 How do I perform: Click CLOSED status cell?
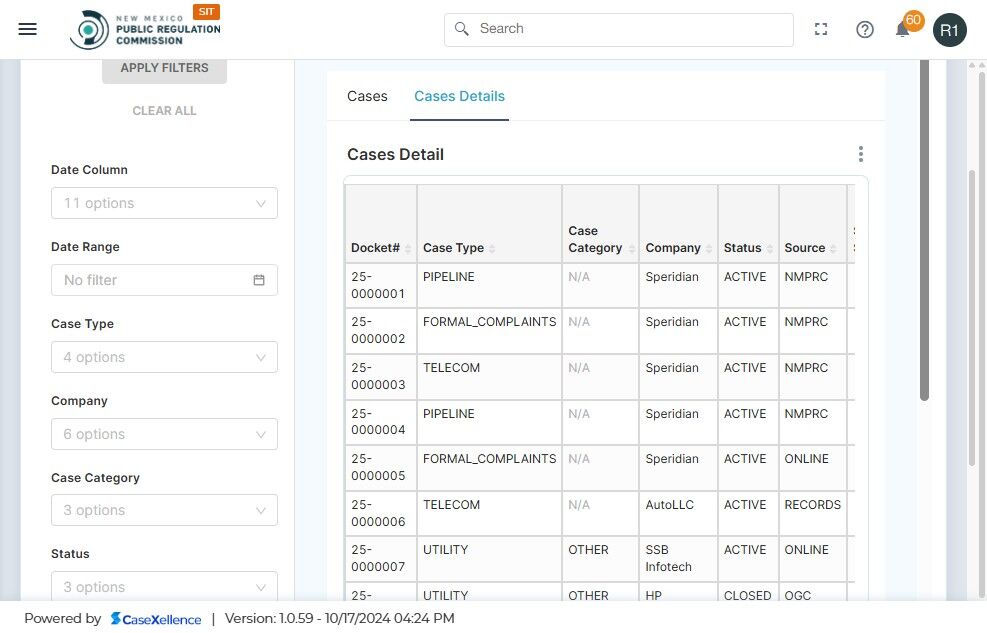[747, 595]
